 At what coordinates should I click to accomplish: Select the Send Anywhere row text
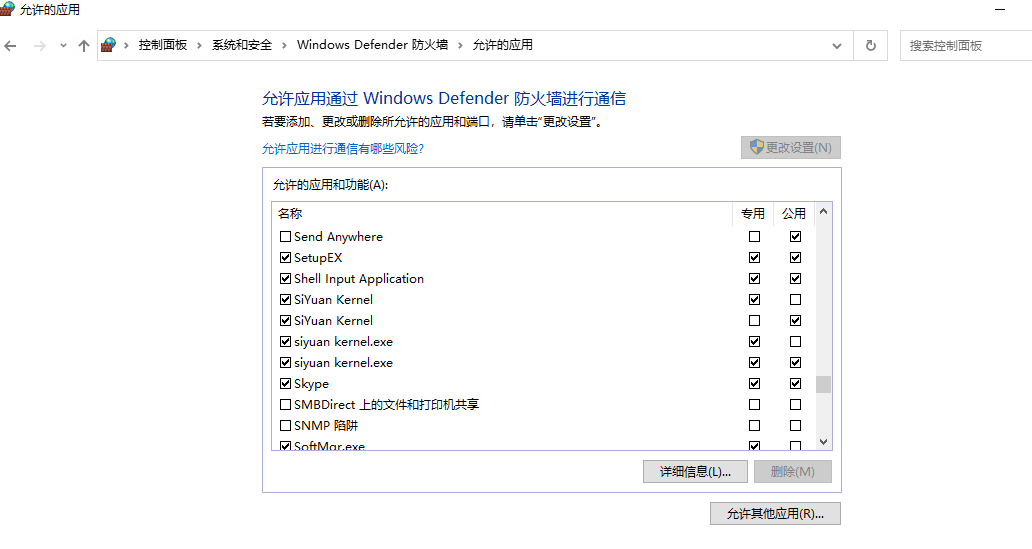point(338,236)
